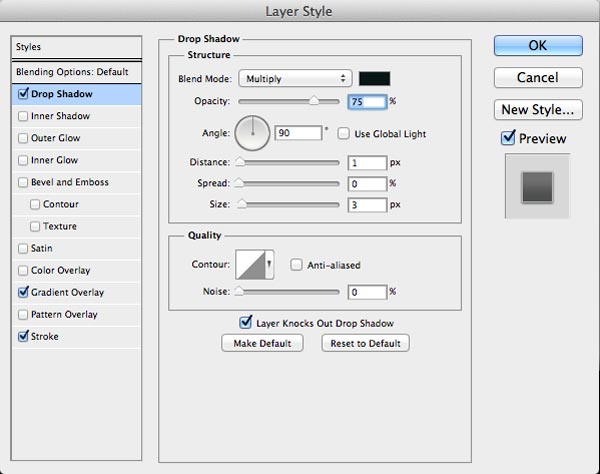Enable the Outer Glow checkbox

[x=23, y=138]
